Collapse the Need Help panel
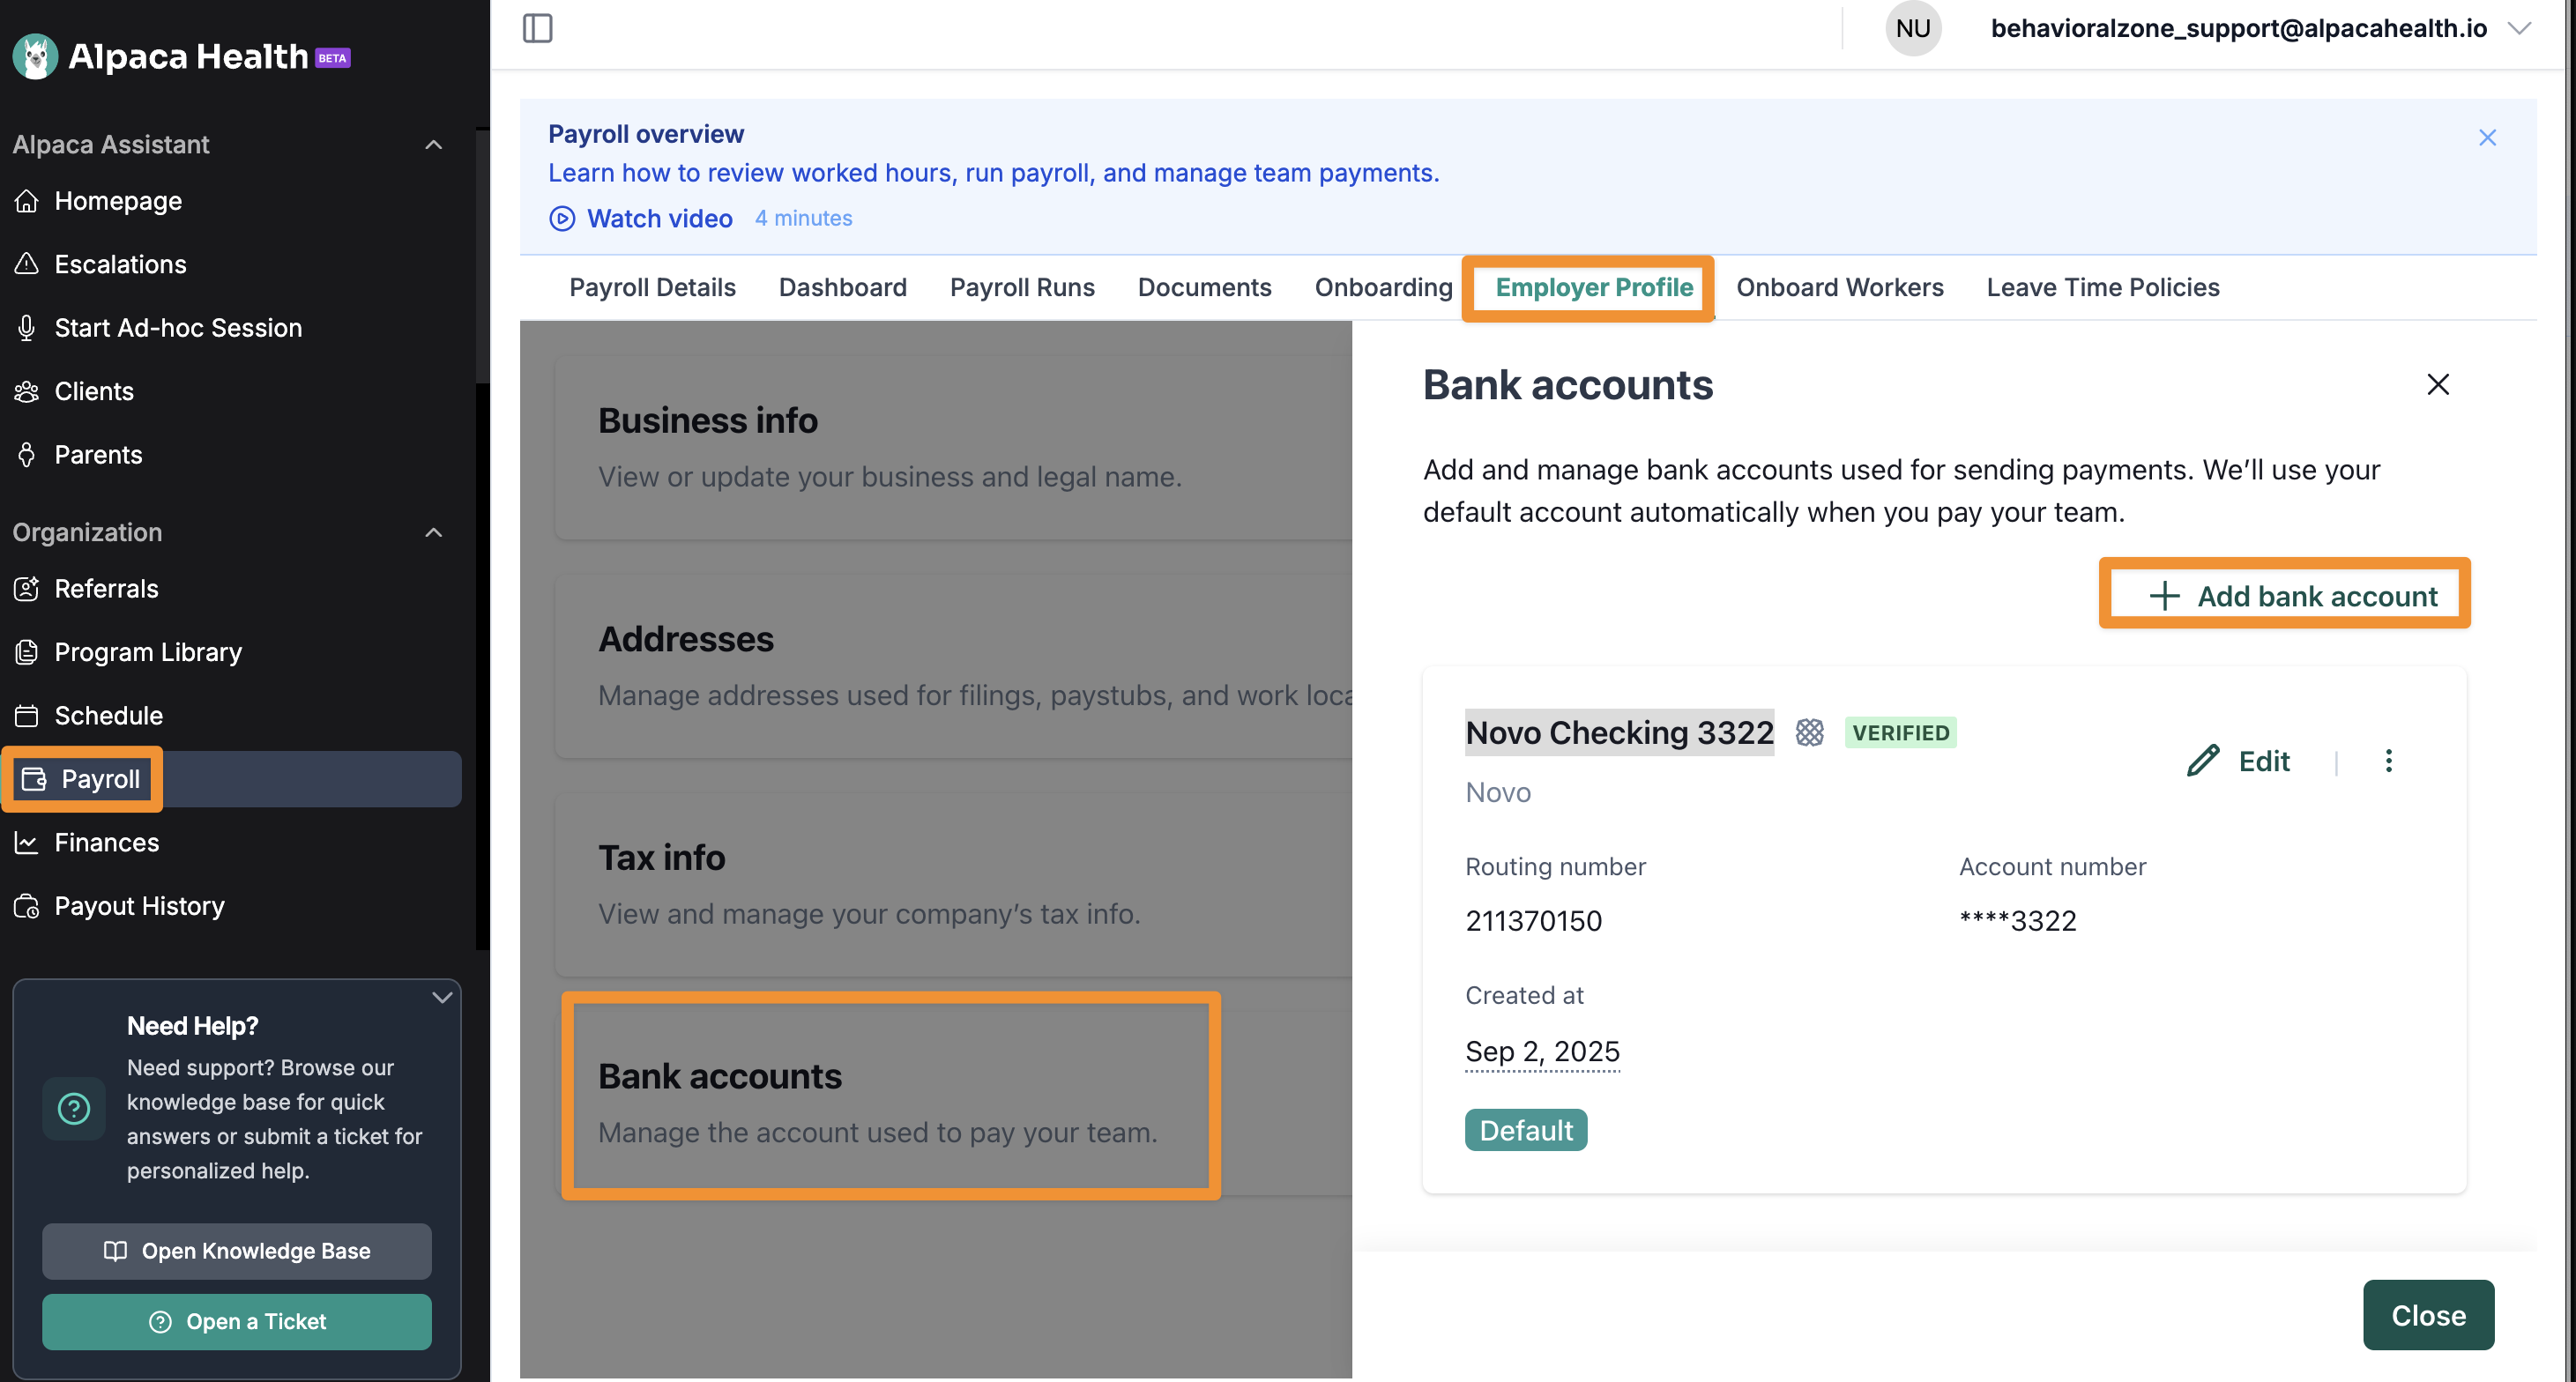Image resolution: width=2576 pixels, height=1382 pixels. [x=442, y=997]
